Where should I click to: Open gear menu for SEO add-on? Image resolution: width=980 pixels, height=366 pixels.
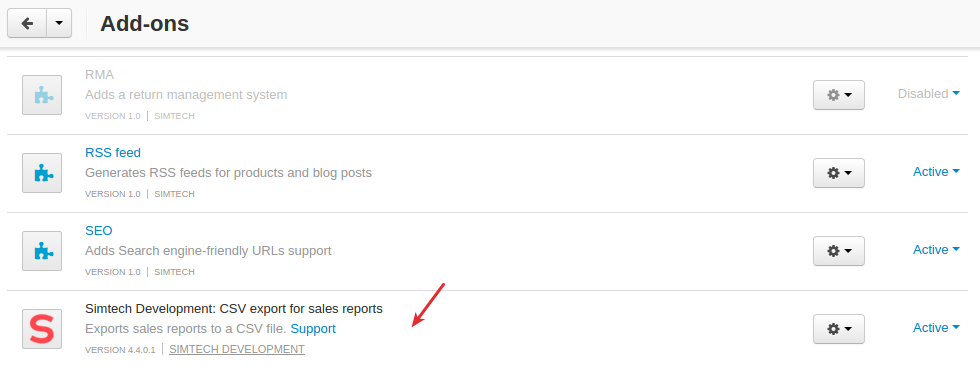839,251
